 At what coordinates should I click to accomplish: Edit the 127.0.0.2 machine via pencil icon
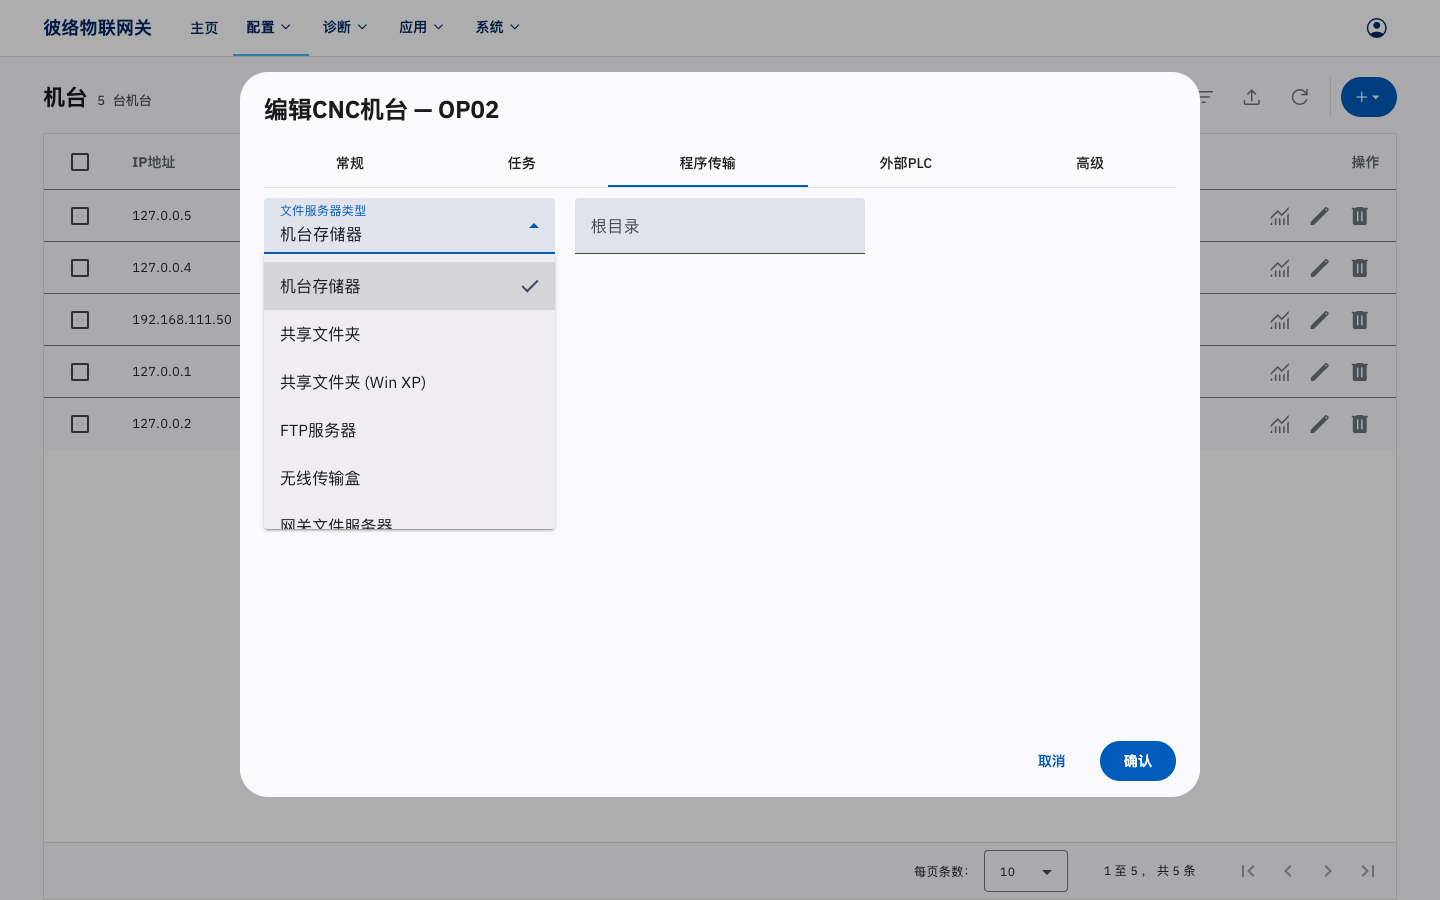tap(1320, 424)
